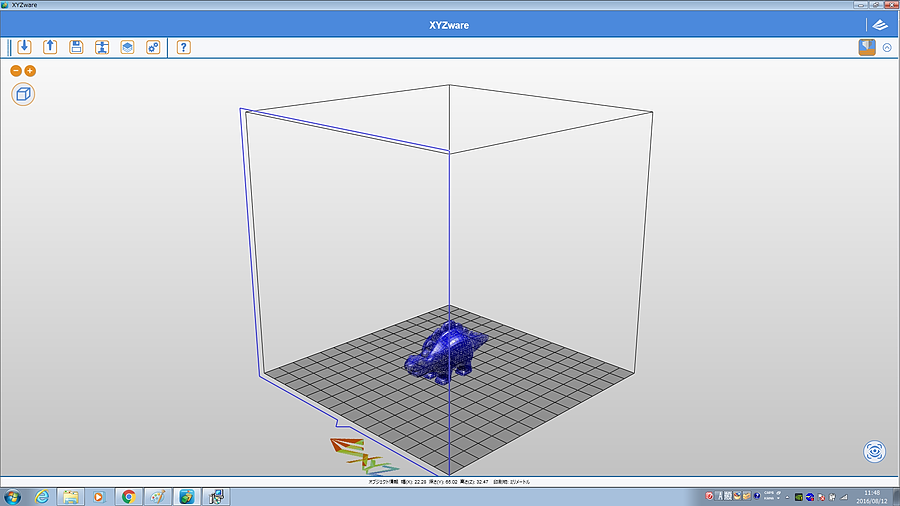Click the colored XYZ axis indicator
Image resolution: width=900 pixels, height=506 pixels.
[360, 455]
